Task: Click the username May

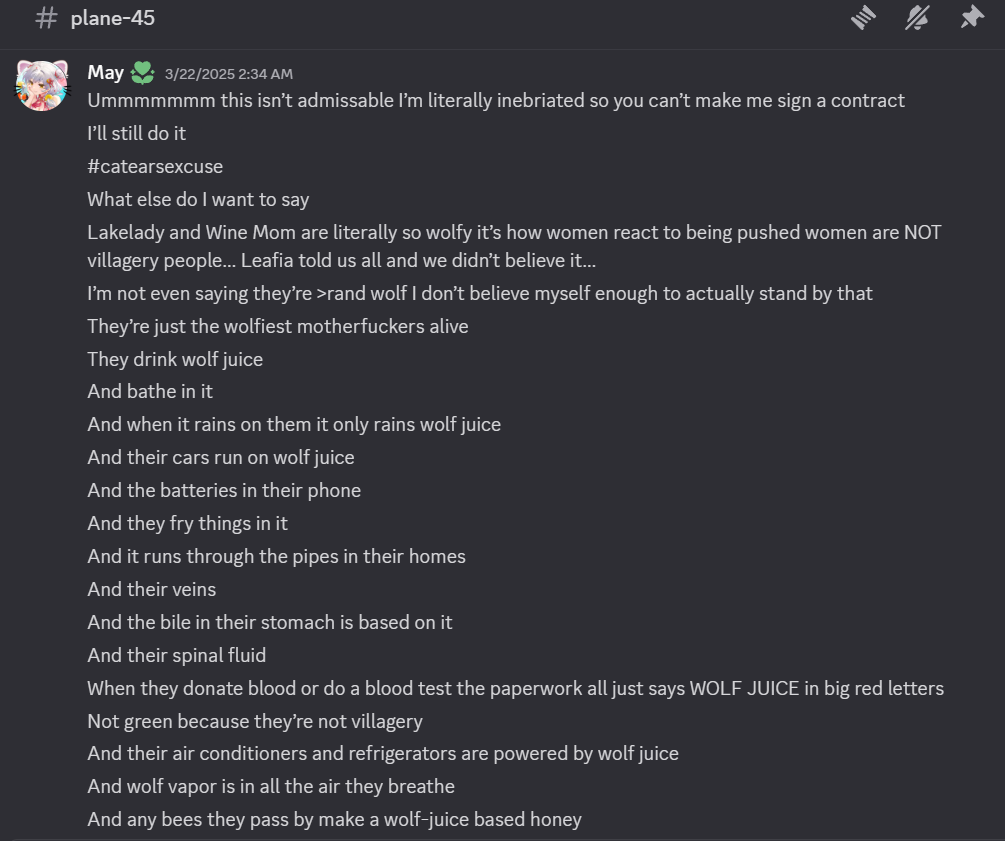Action: tap(105, 72)
